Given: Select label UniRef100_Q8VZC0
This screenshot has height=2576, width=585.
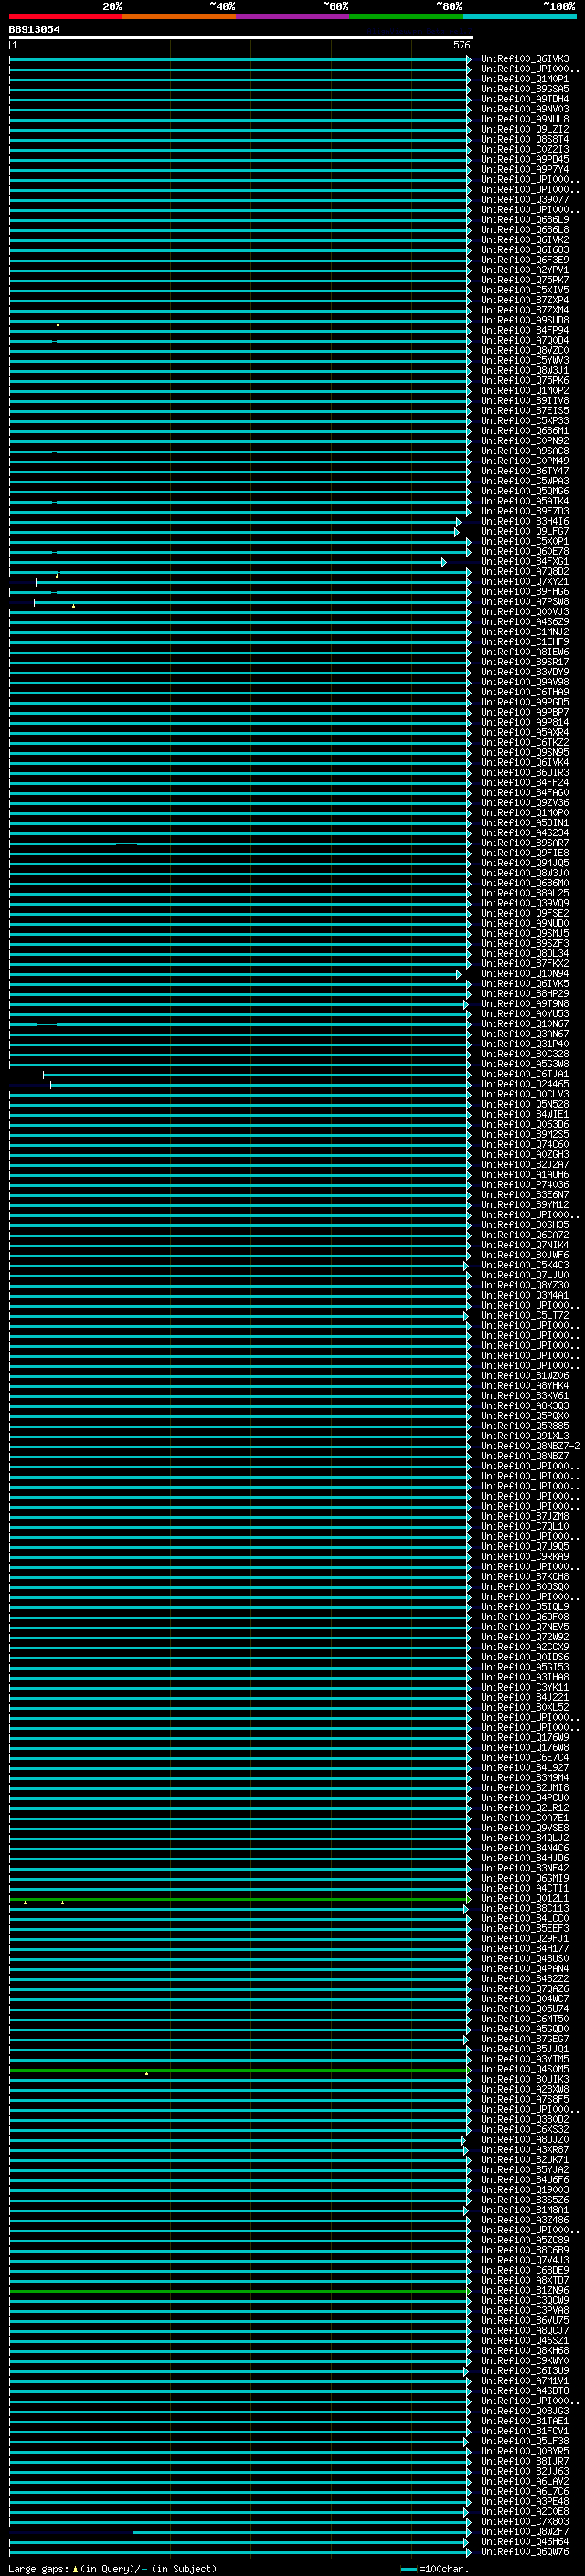Looking at the screenshot, I should [525, 351].
